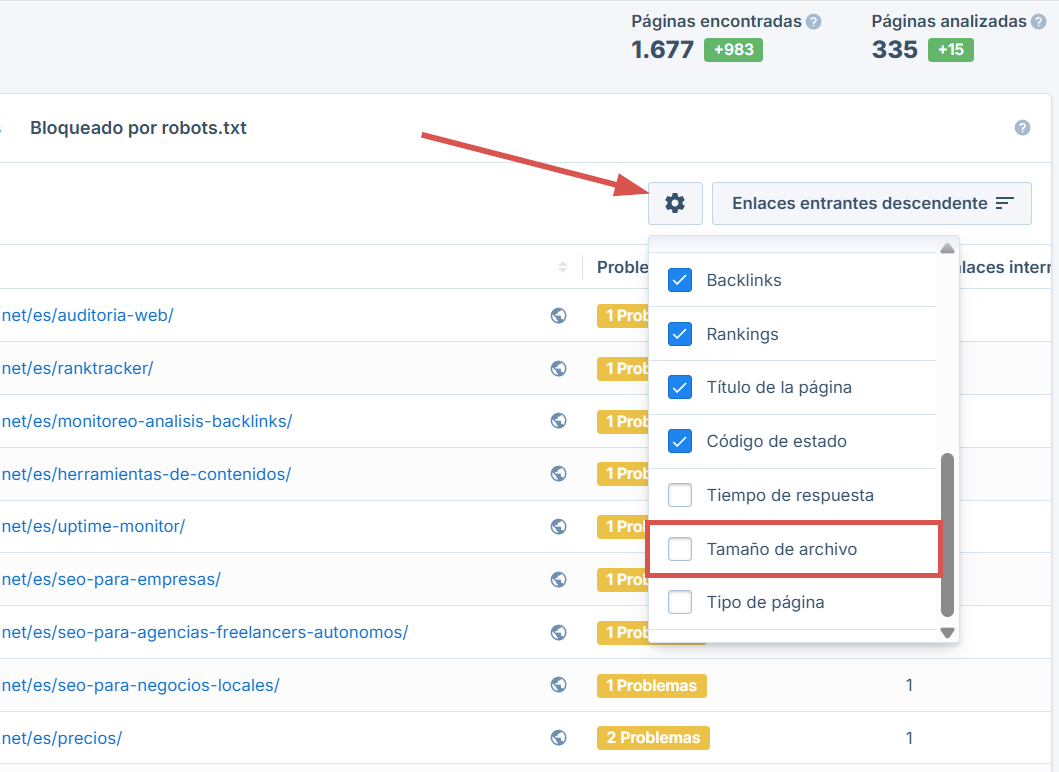1059x772 pixels.
Task: Click globe icon for auditoria-web row
Action: point(559,316)
